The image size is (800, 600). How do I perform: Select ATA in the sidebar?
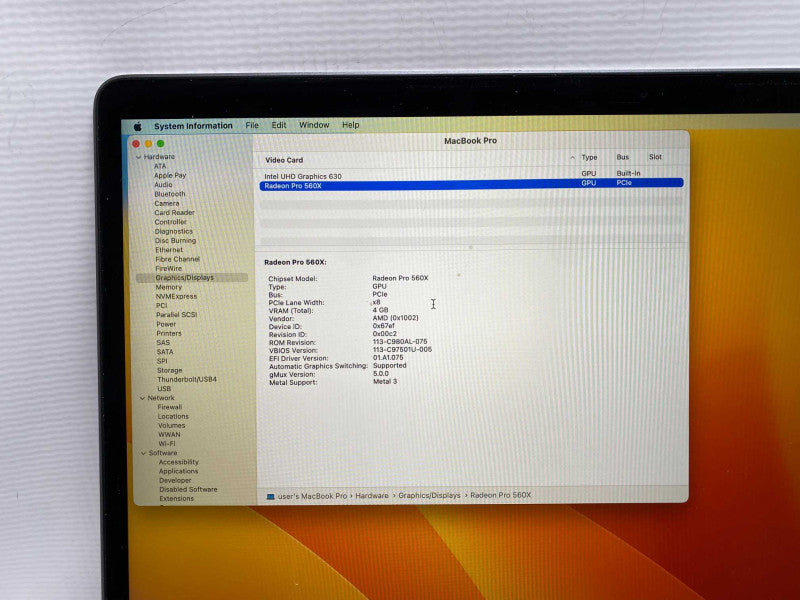tap(160, 166)
